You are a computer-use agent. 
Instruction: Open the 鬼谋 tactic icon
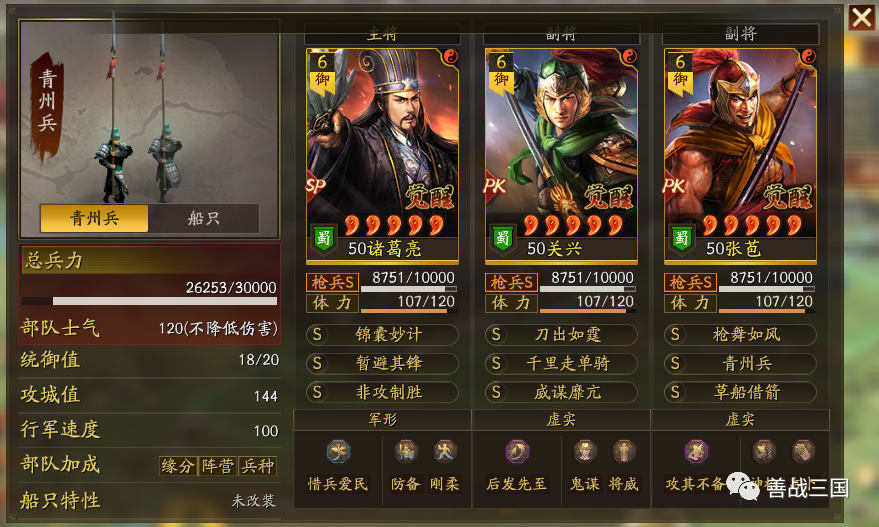(x=585, y=452)
